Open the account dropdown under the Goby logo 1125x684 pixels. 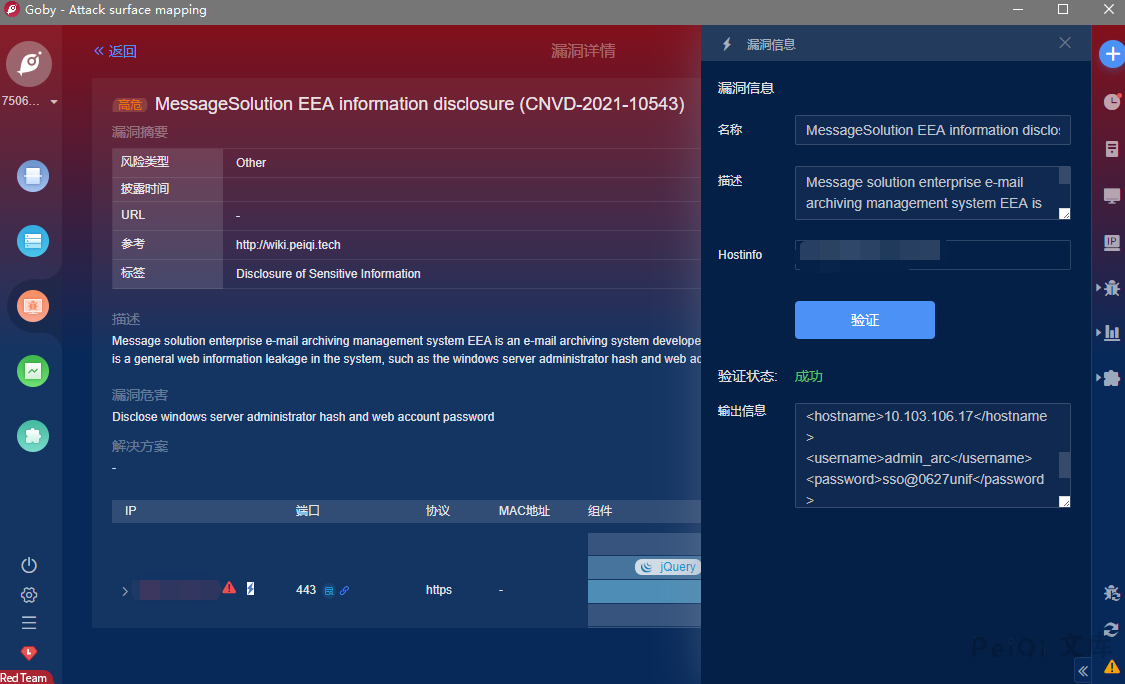pos(54,102)
